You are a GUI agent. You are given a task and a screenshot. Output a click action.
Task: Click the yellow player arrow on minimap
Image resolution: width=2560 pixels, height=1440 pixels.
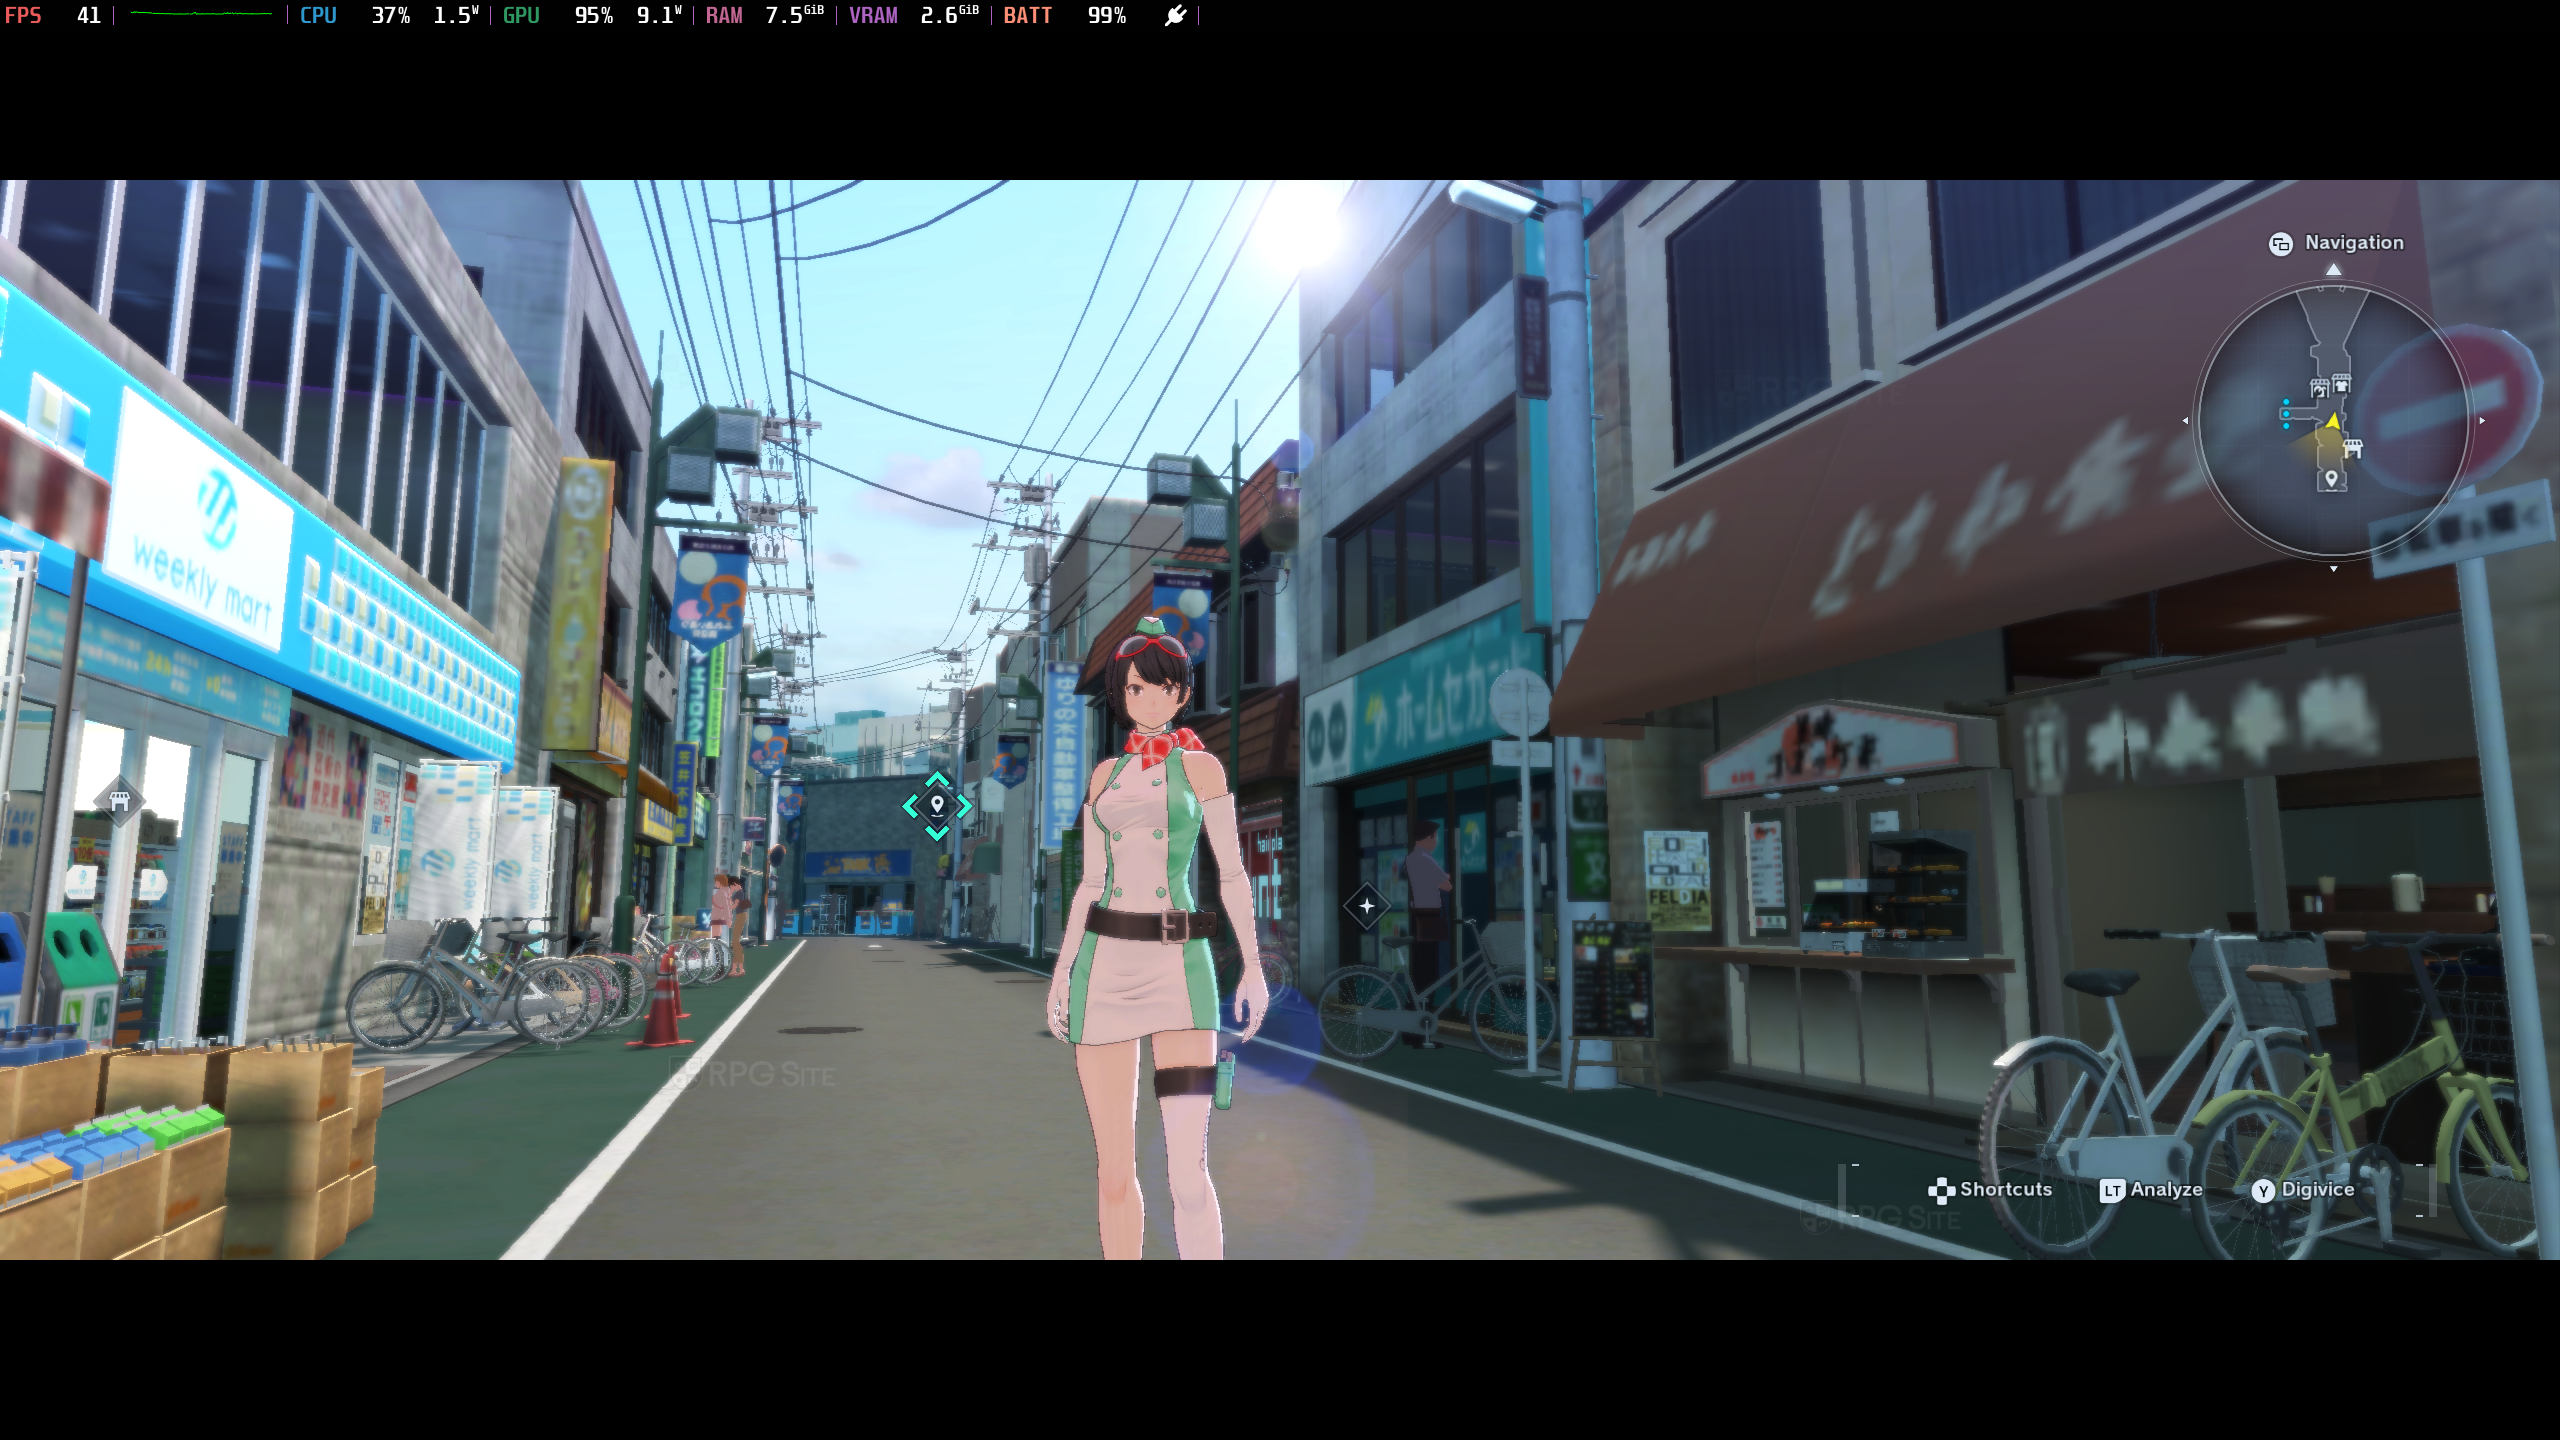pos(2333,421)
